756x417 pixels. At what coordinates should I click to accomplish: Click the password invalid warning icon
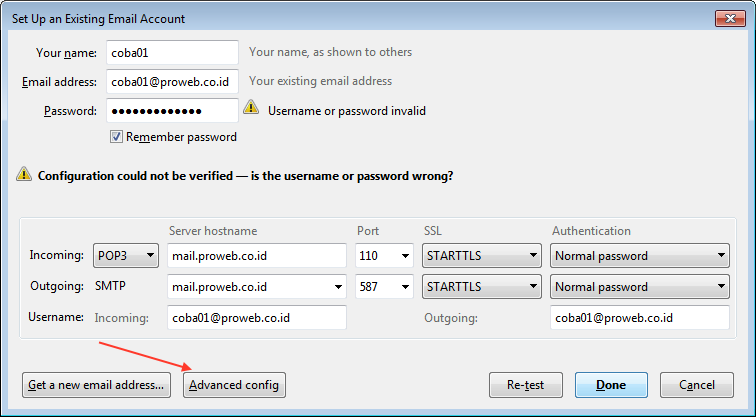pyautogui.click(x=251, y=107)
